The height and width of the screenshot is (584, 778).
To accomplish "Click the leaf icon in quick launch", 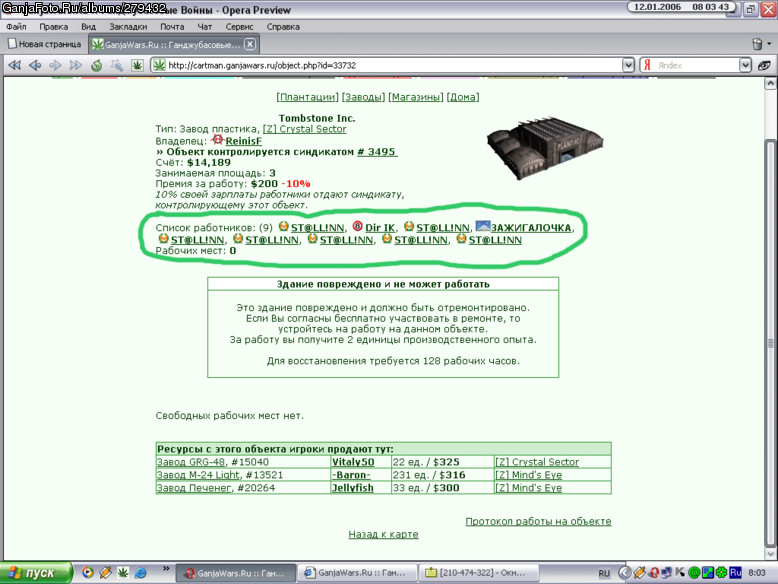I will 123,573.
